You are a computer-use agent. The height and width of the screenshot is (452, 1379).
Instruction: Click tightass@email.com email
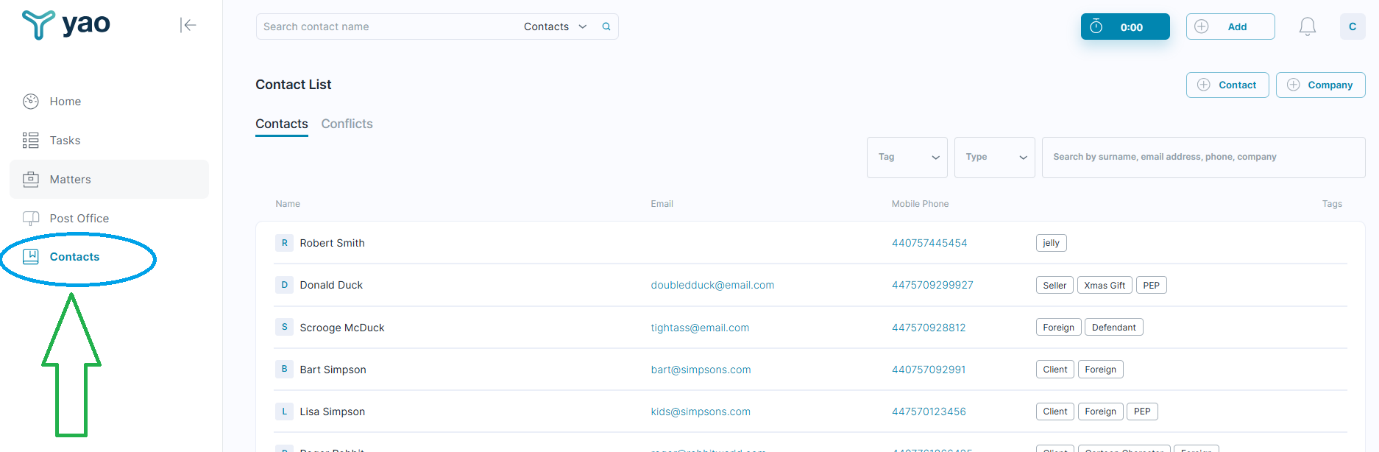click(700, 327)
